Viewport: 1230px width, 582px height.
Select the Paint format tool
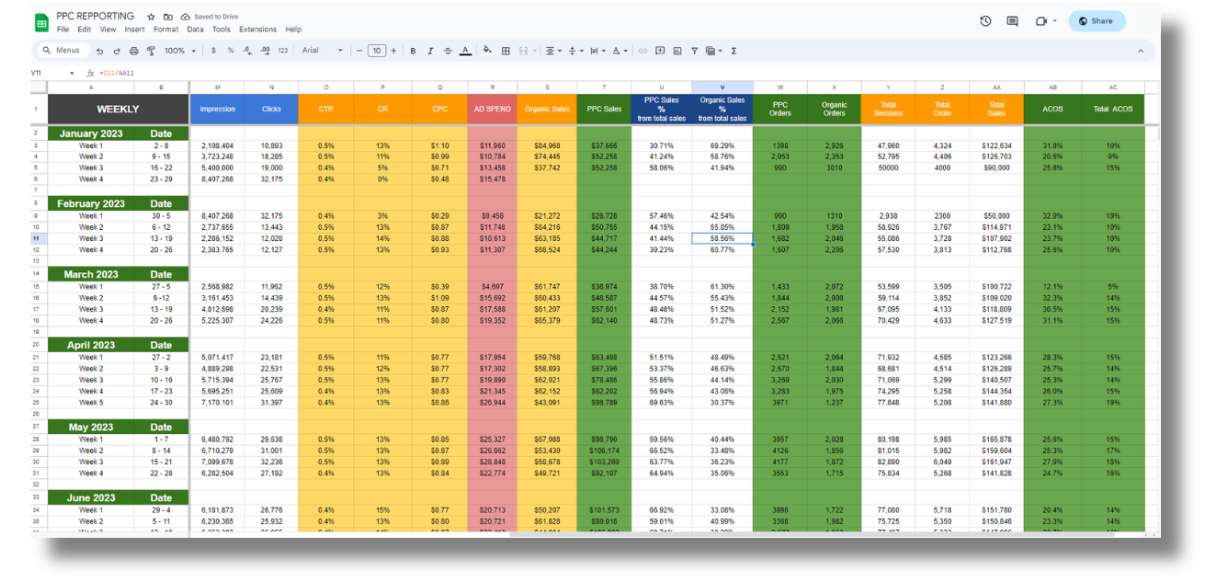[151, 51]
